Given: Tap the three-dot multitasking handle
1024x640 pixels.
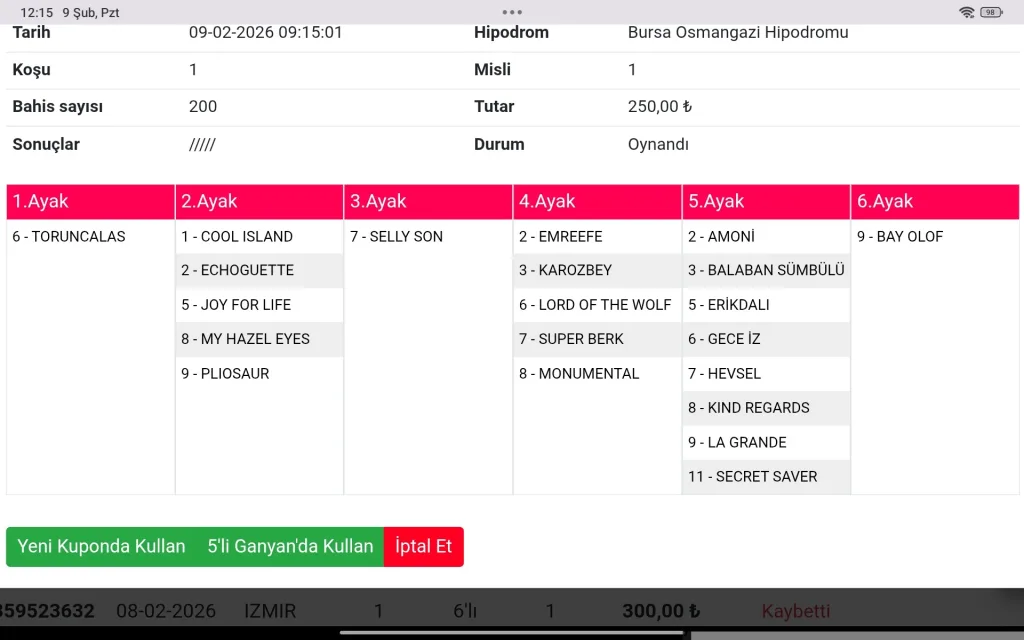Looking at the screenshot, I should pos(512,12).
